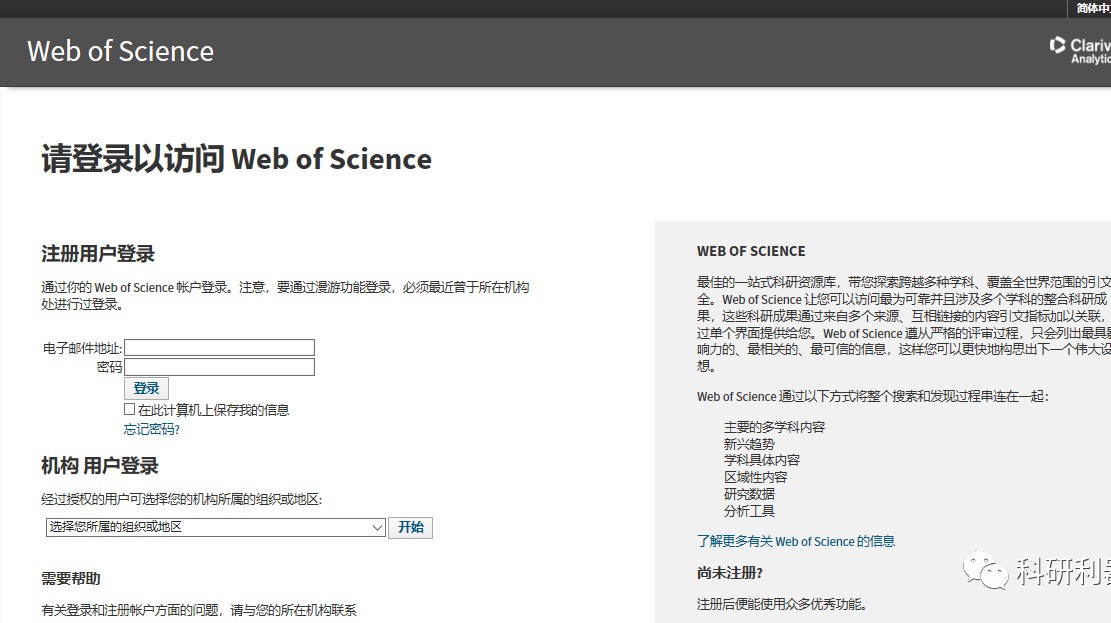Click the 分析工具 list item
The height and width of the screenshot is (623, 1111).
(x=749, y=511)
